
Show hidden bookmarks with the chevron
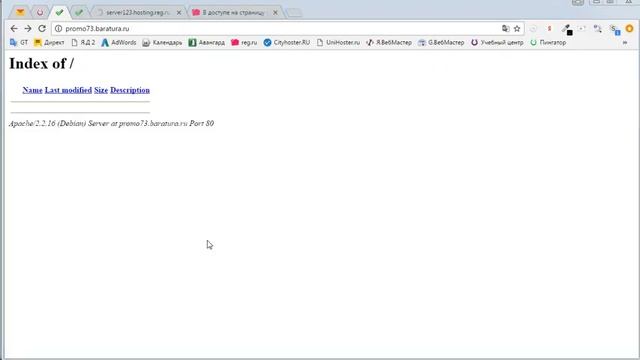point(625,42)
